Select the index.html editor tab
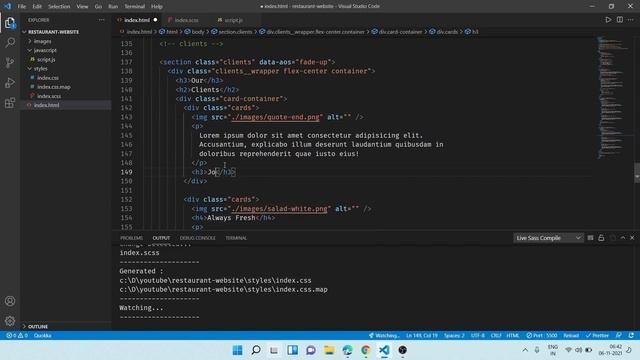 coord(137,20)
